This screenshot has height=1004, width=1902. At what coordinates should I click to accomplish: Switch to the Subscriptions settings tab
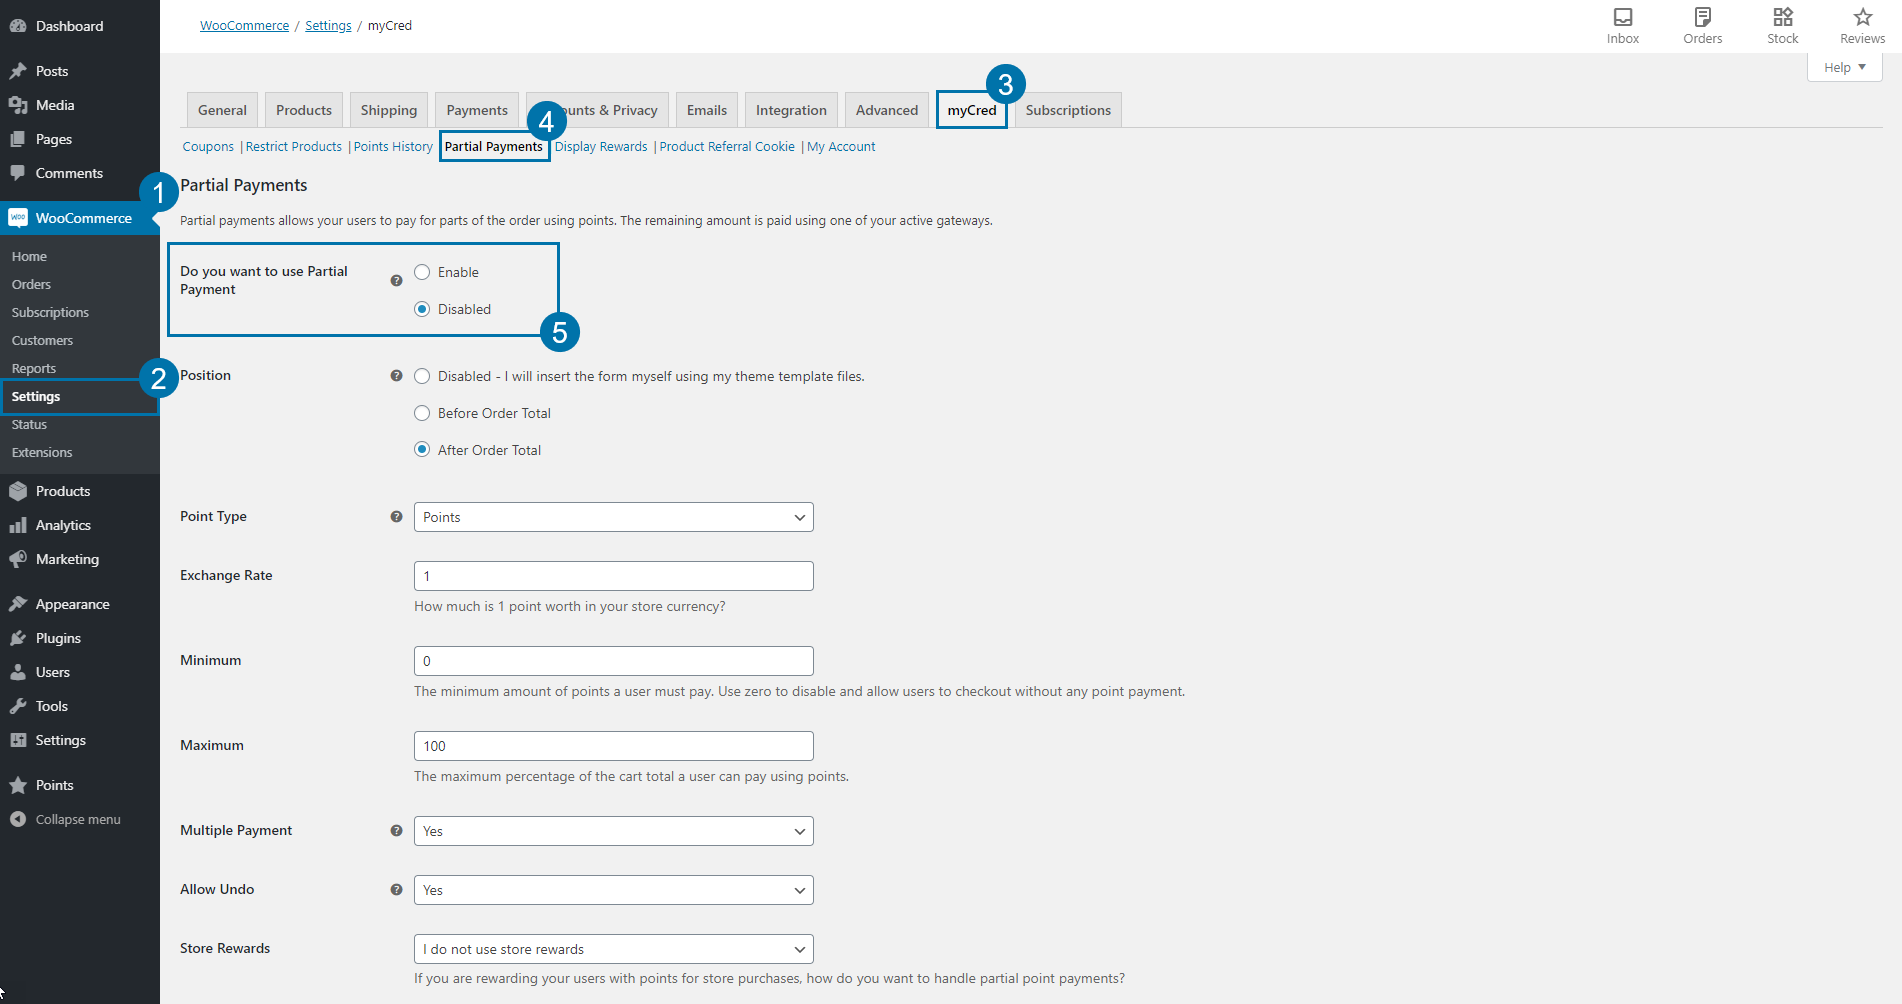1068,110
